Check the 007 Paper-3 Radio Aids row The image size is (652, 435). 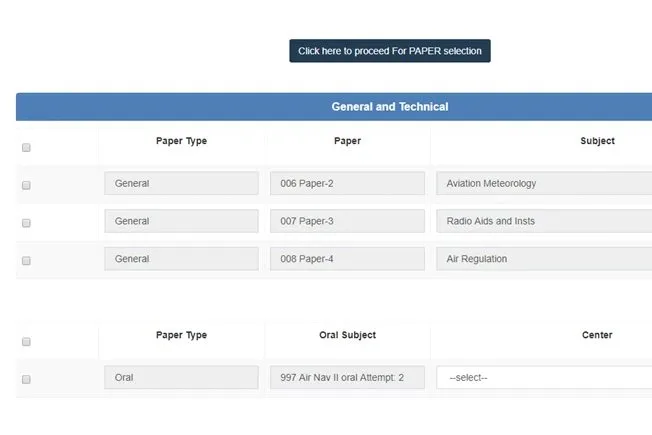click(x=26, y=223)
